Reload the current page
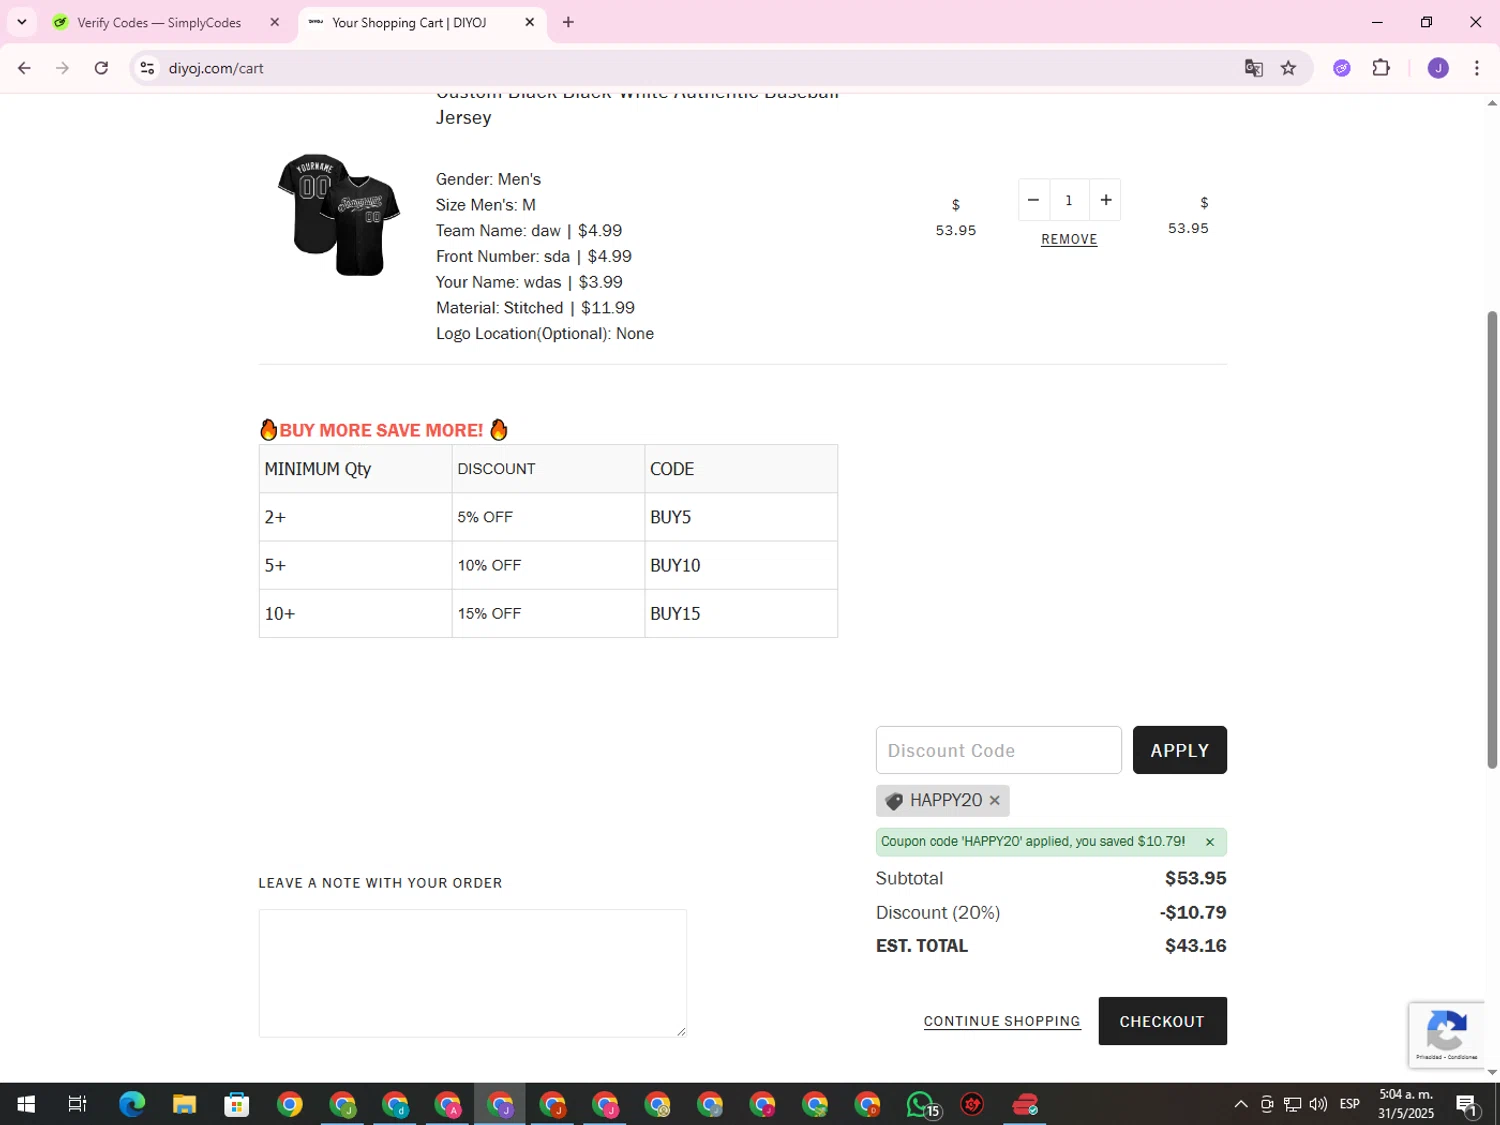1500x1125 pixels. click(101, 68)
